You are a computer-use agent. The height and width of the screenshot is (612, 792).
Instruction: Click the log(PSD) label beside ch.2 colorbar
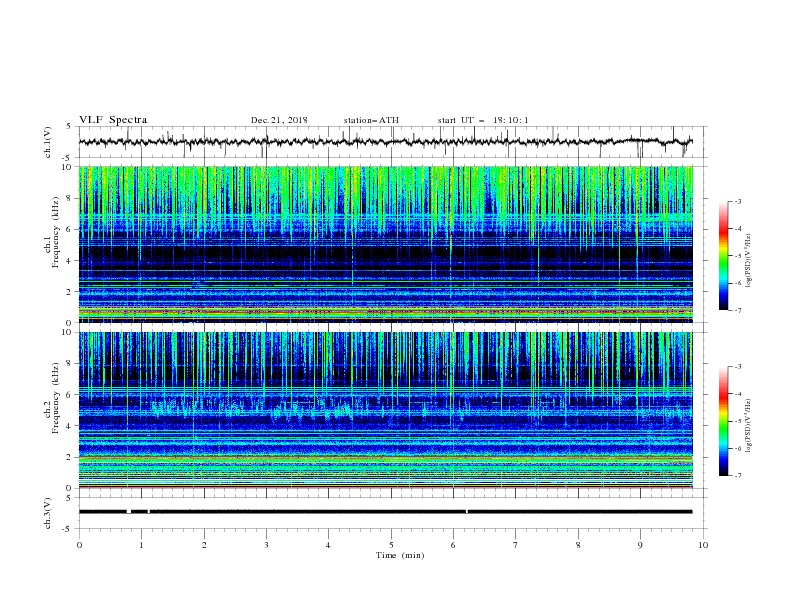click(748, 426)
